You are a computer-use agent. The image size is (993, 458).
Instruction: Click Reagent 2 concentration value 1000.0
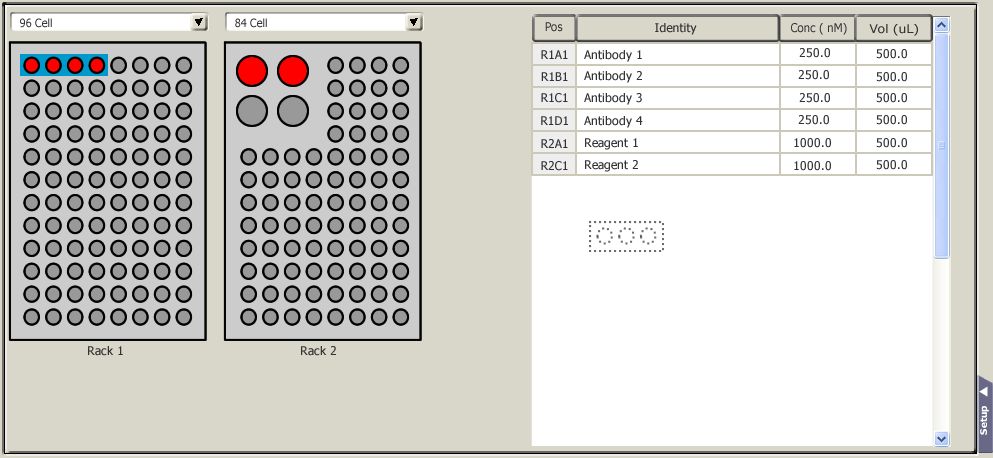(x=817, y=165)
